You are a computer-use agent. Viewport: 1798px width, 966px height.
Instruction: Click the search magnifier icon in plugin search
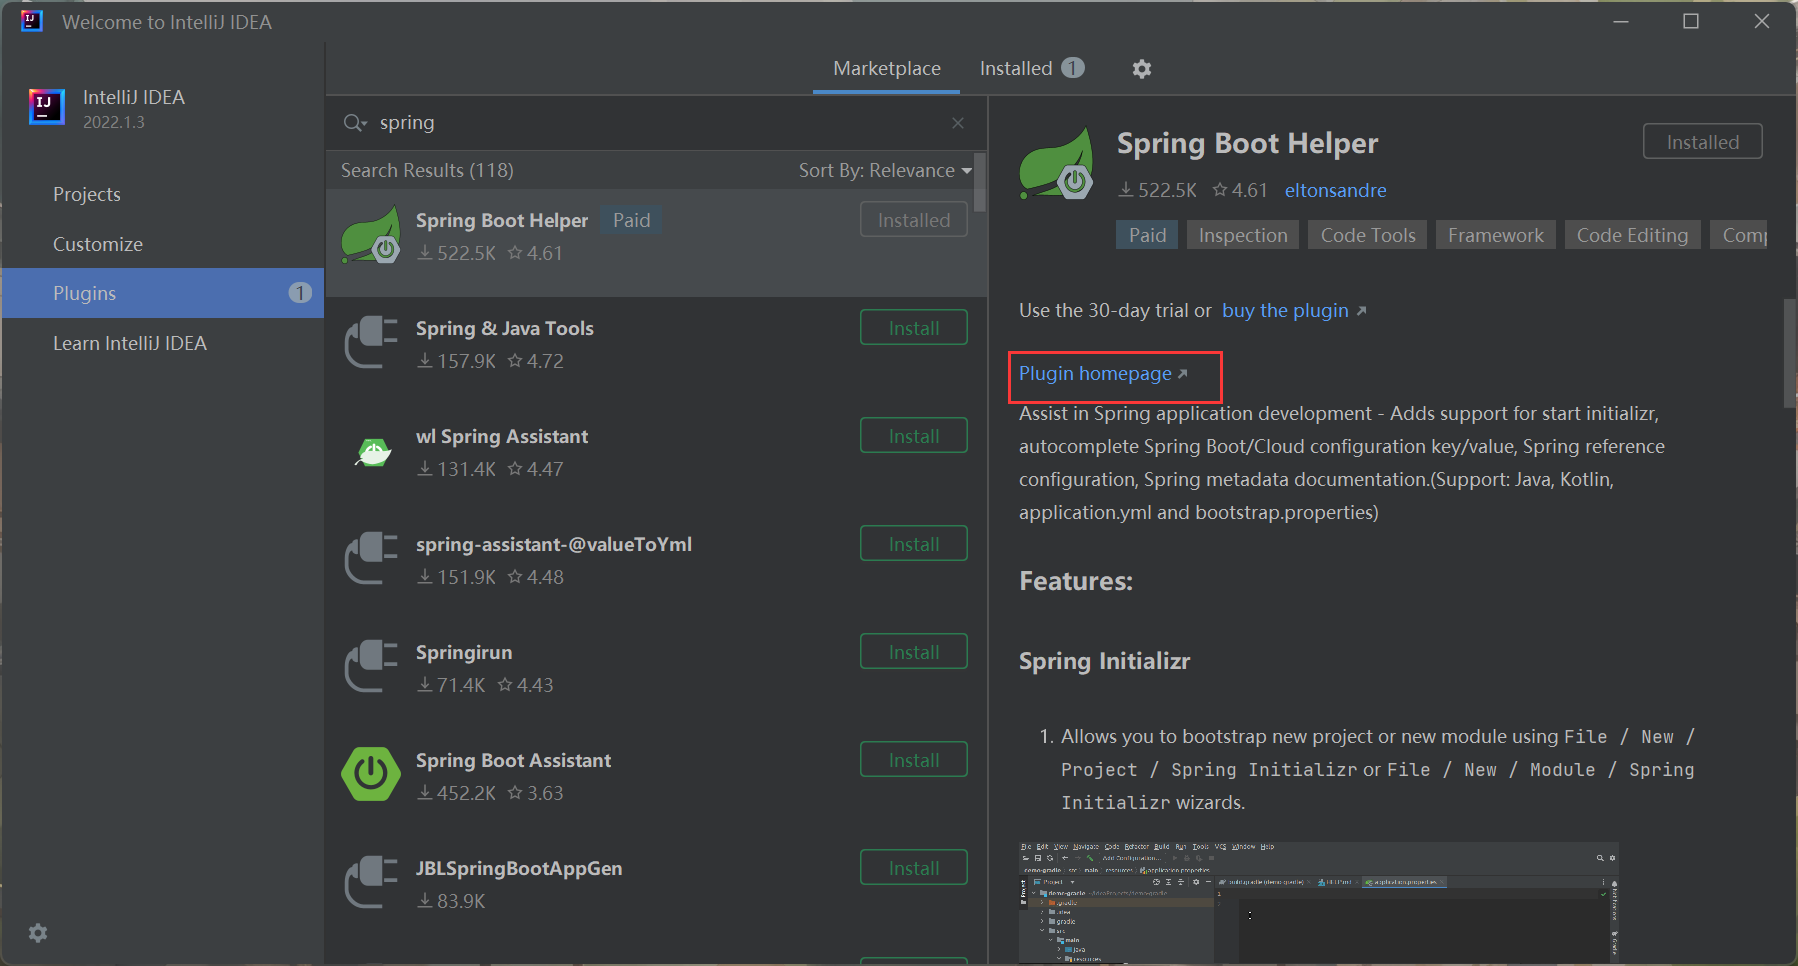point(354,123)
